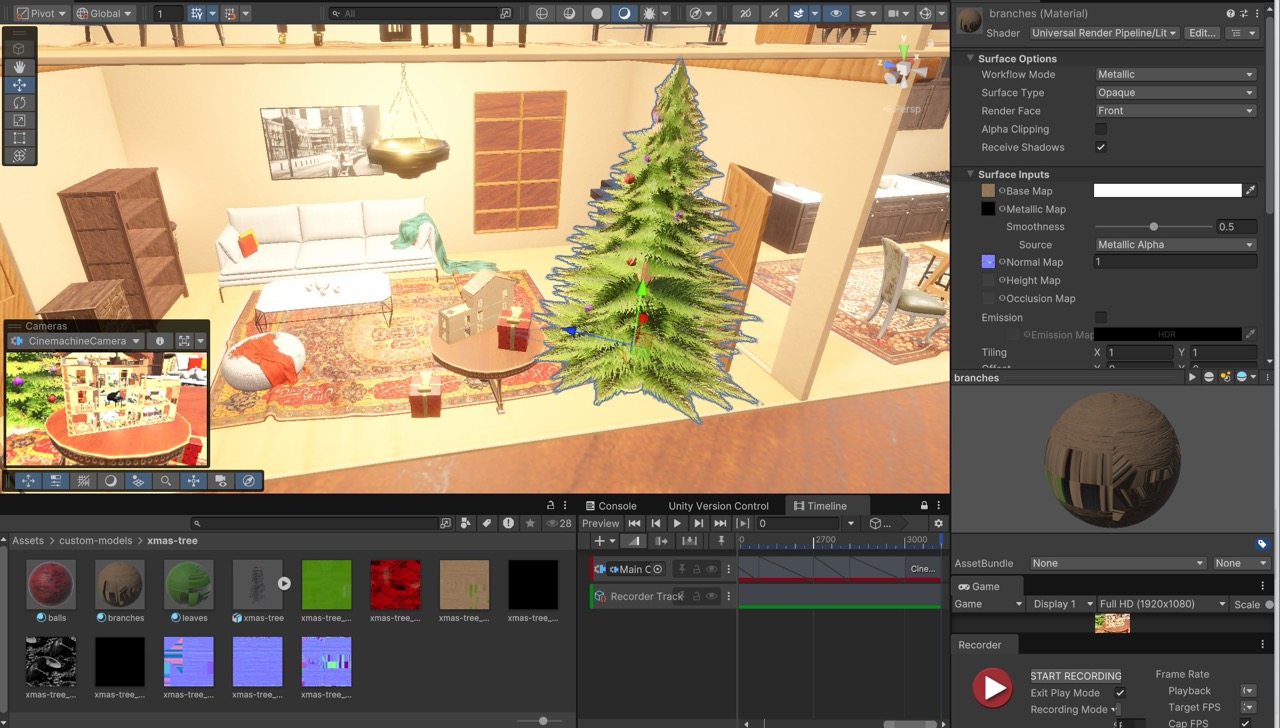Select the Rotate tool
Image resolution: width=1280 pixels, height=728 pixels.
point(19,103)
